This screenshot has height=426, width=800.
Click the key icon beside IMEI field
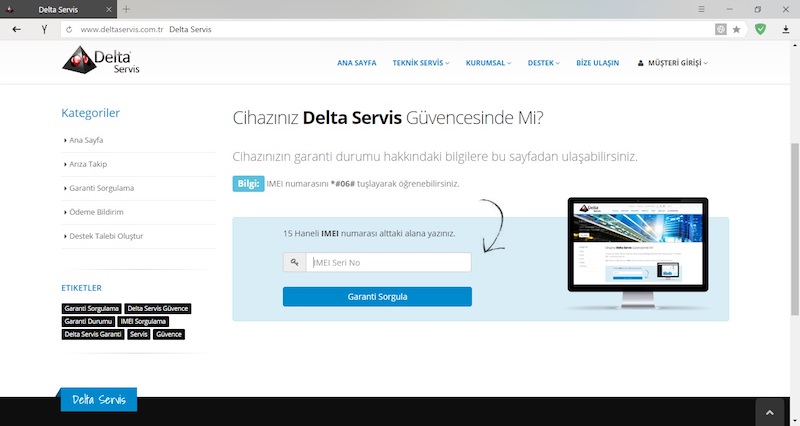click(x=294, y=262)
